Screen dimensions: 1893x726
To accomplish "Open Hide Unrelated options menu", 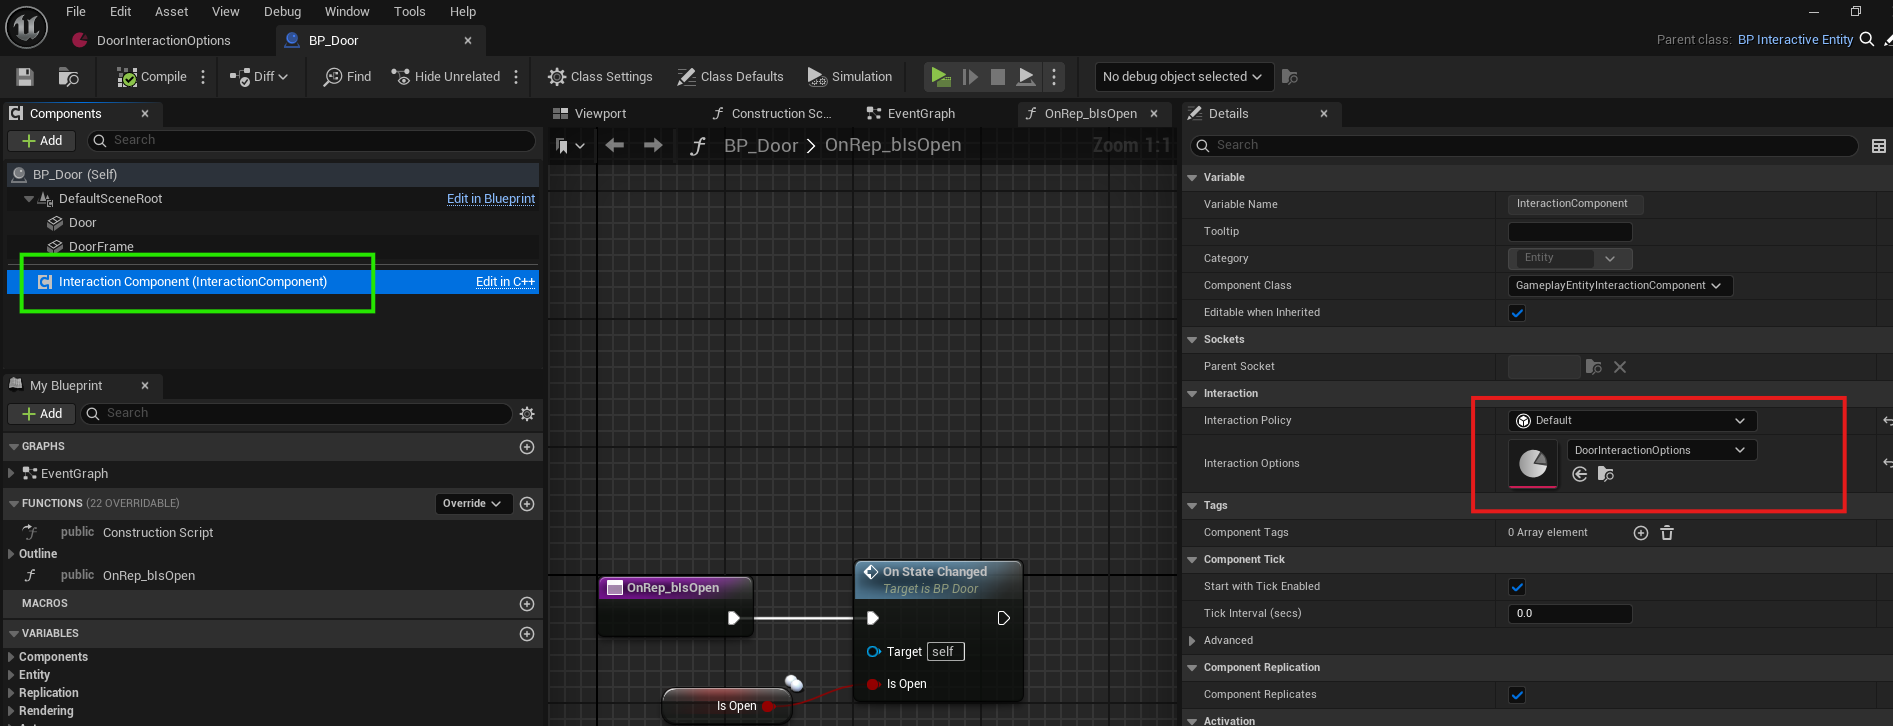I will point(516,77).
